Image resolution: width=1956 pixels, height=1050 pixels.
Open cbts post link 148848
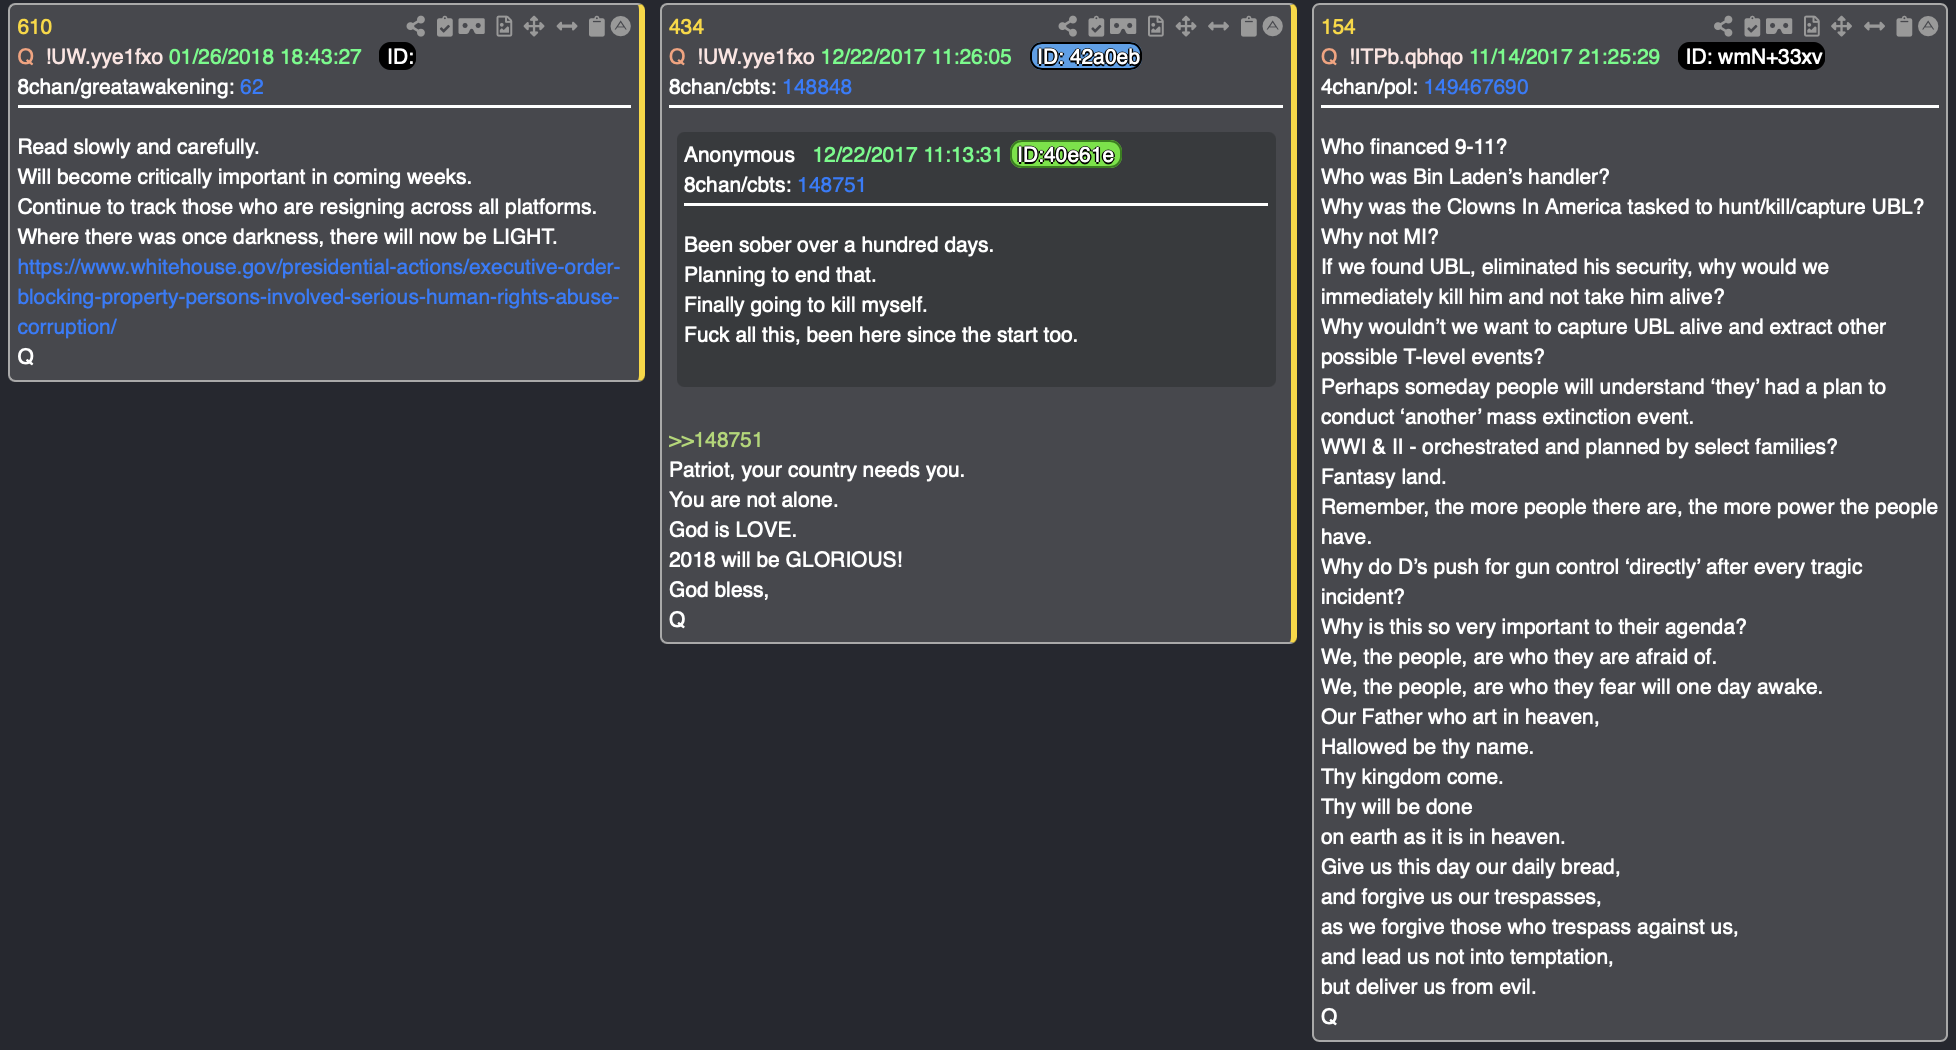pos(817,87)
